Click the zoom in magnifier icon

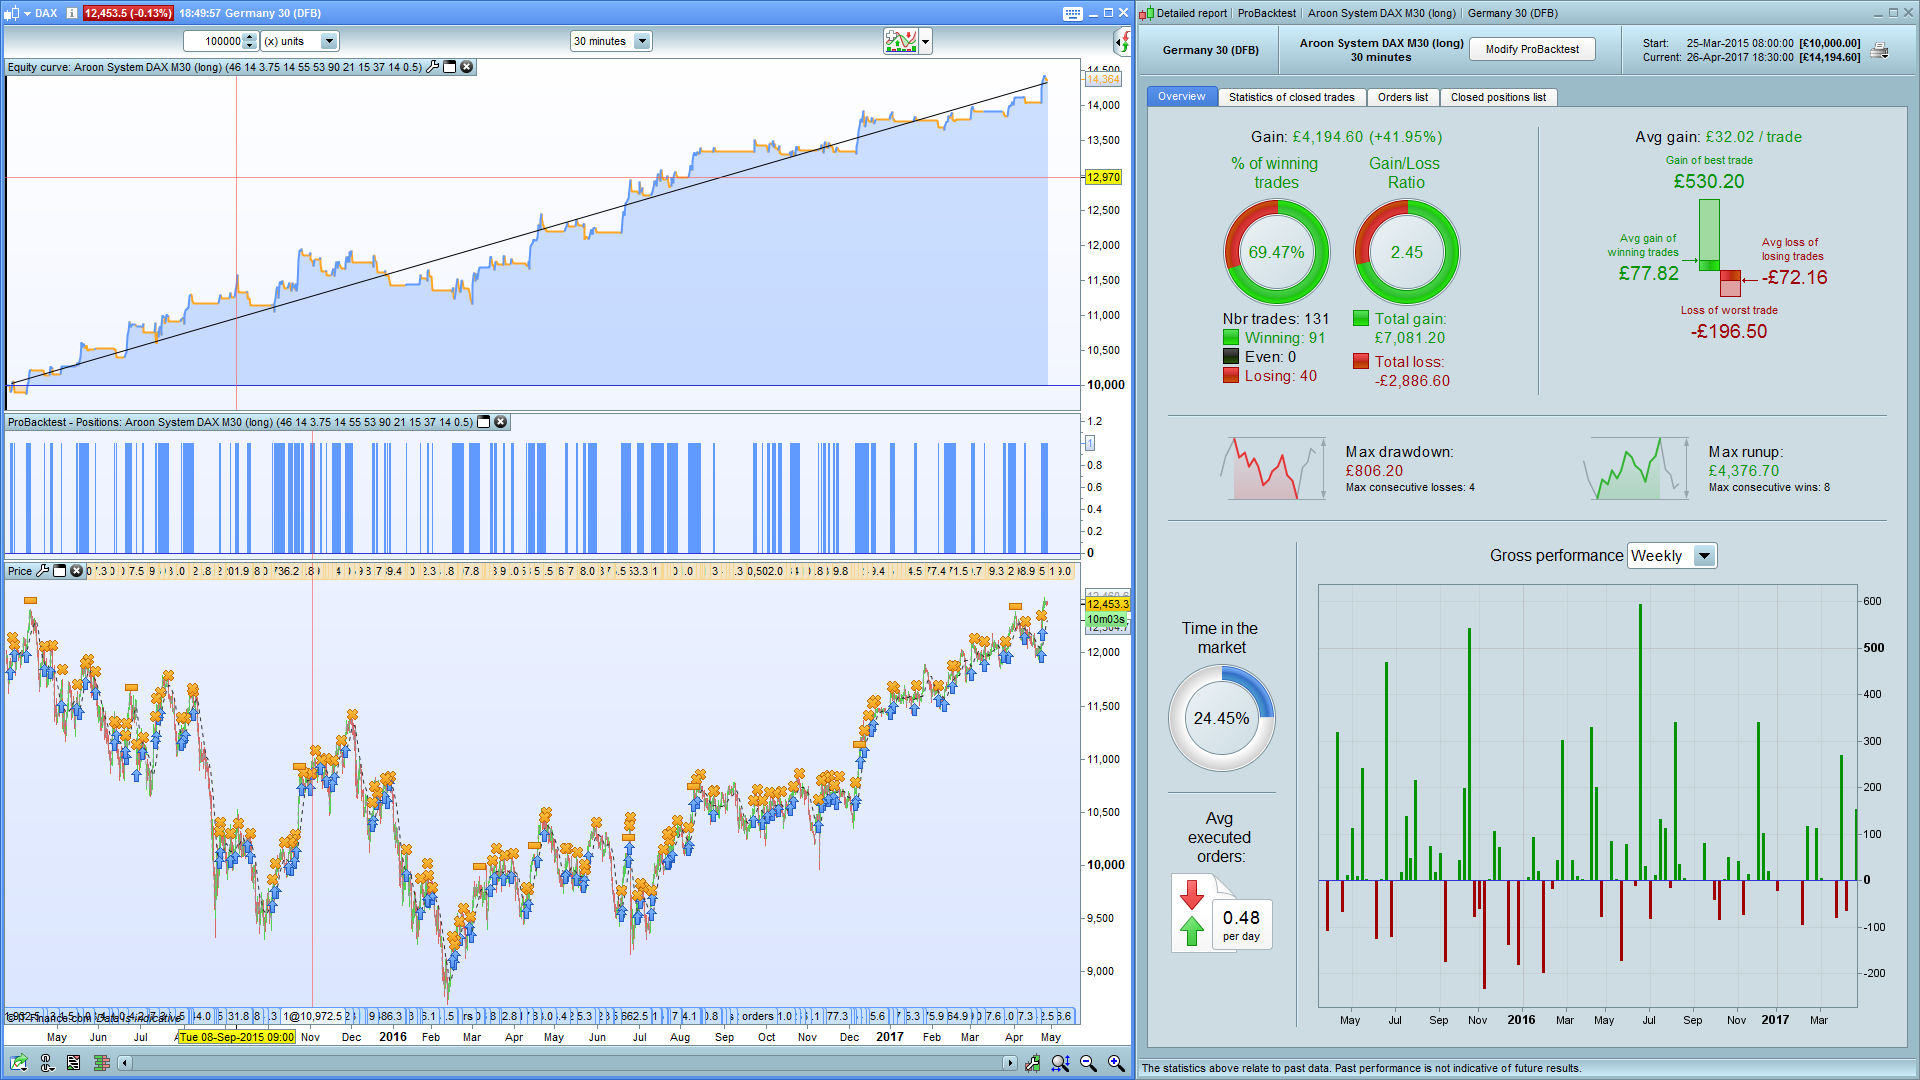[x=1116, y=1063]
